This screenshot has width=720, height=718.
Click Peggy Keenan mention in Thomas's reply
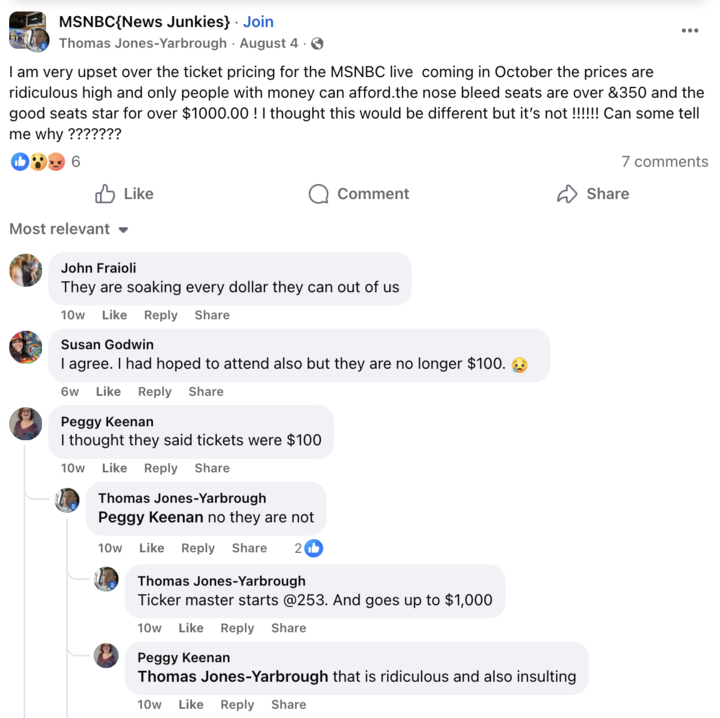point(150,517)
